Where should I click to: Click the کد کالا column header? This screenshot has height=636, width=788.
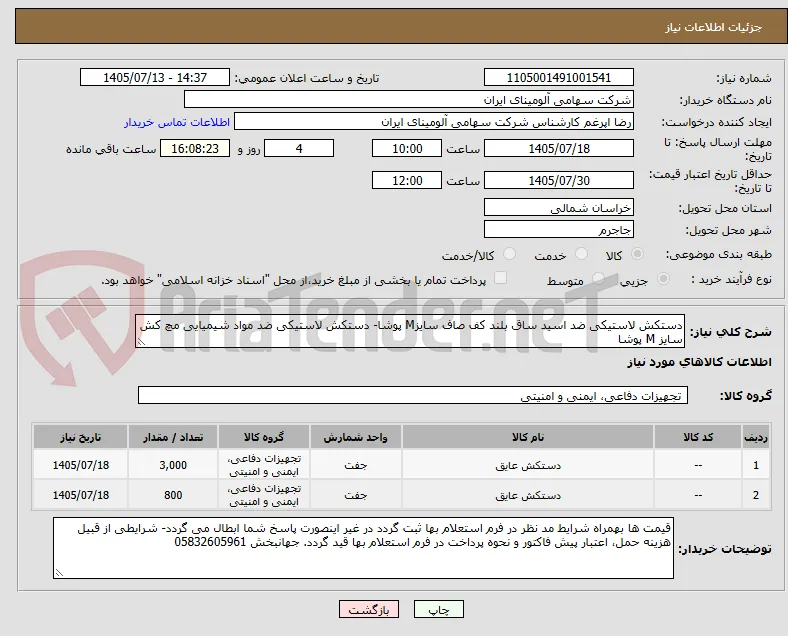(698, 437)
